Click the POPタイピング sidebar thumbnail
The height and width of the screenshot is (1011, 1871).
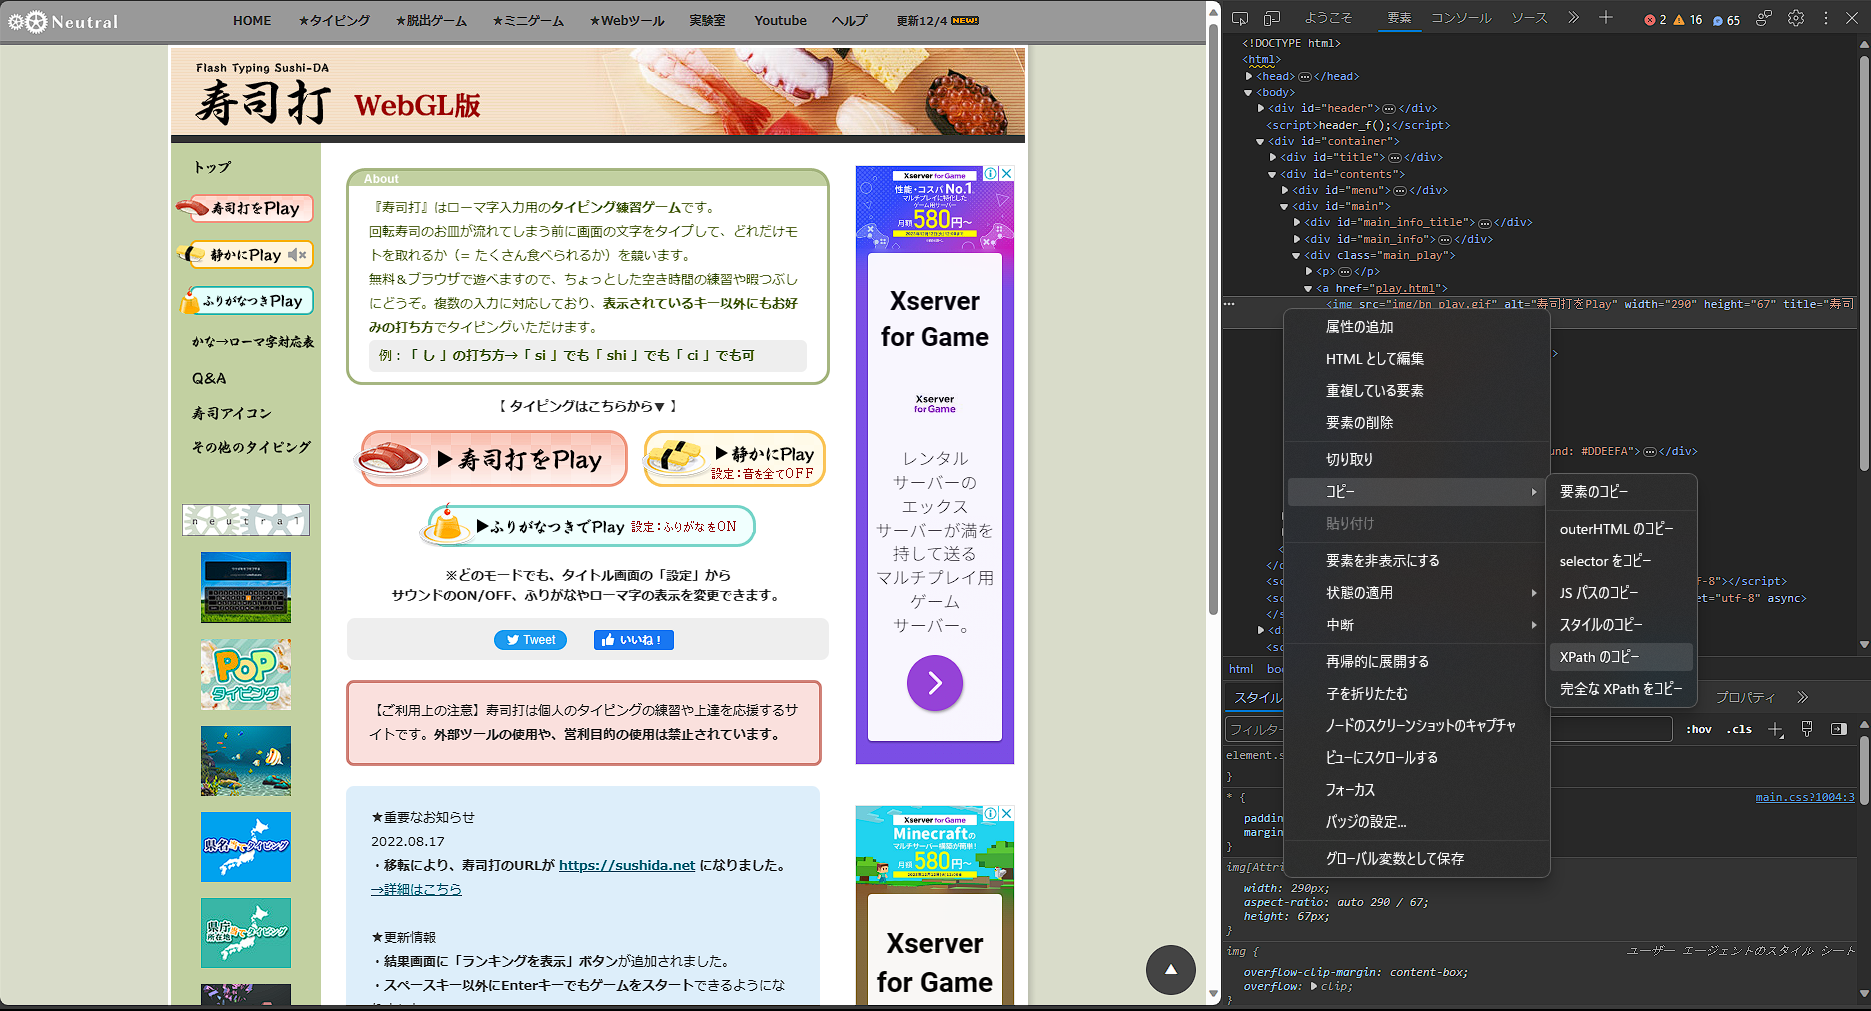(245, 673)
